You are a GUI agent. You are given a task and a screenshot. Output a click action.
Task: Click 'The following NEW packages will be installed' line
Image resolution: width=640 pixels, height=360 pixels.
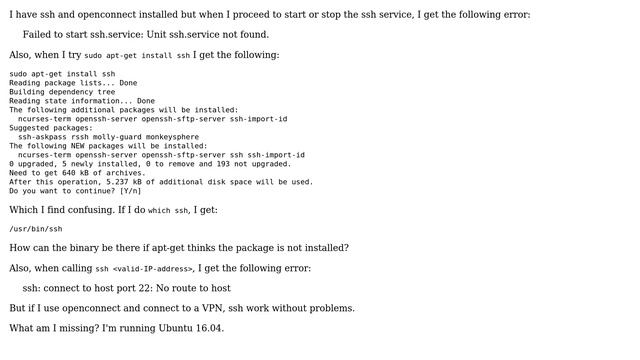point(108,146)
